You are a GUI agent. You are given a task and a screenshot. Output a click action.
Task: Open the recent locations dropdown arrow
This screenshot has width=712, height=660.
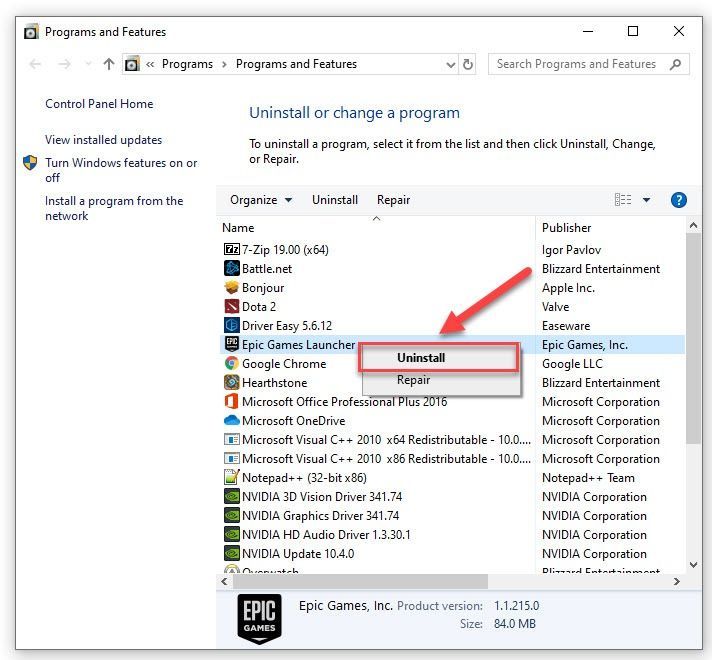click(89, 64)
